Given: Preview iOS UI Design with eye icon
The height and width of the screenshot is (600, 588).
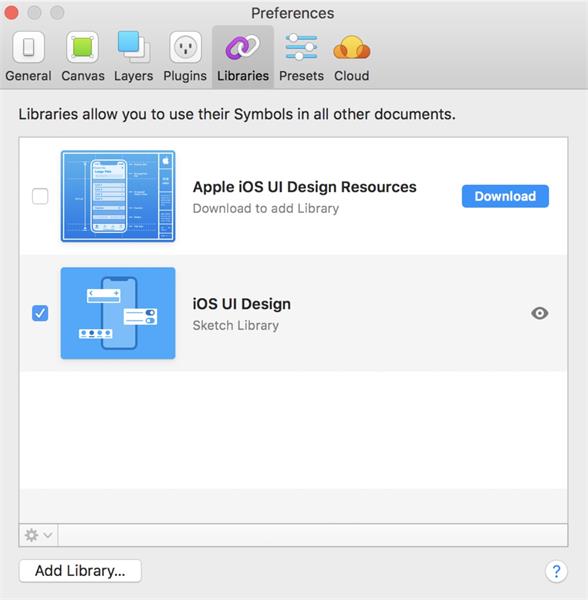Looking at the screenshot, I should tap(539, 313).
